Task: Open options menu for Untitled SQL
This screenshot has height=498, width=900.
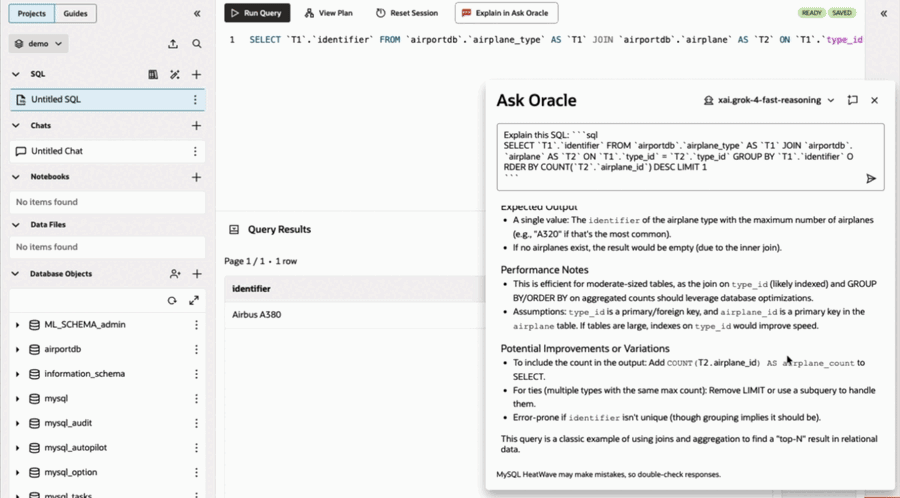Action: click(x=195, y=100)
